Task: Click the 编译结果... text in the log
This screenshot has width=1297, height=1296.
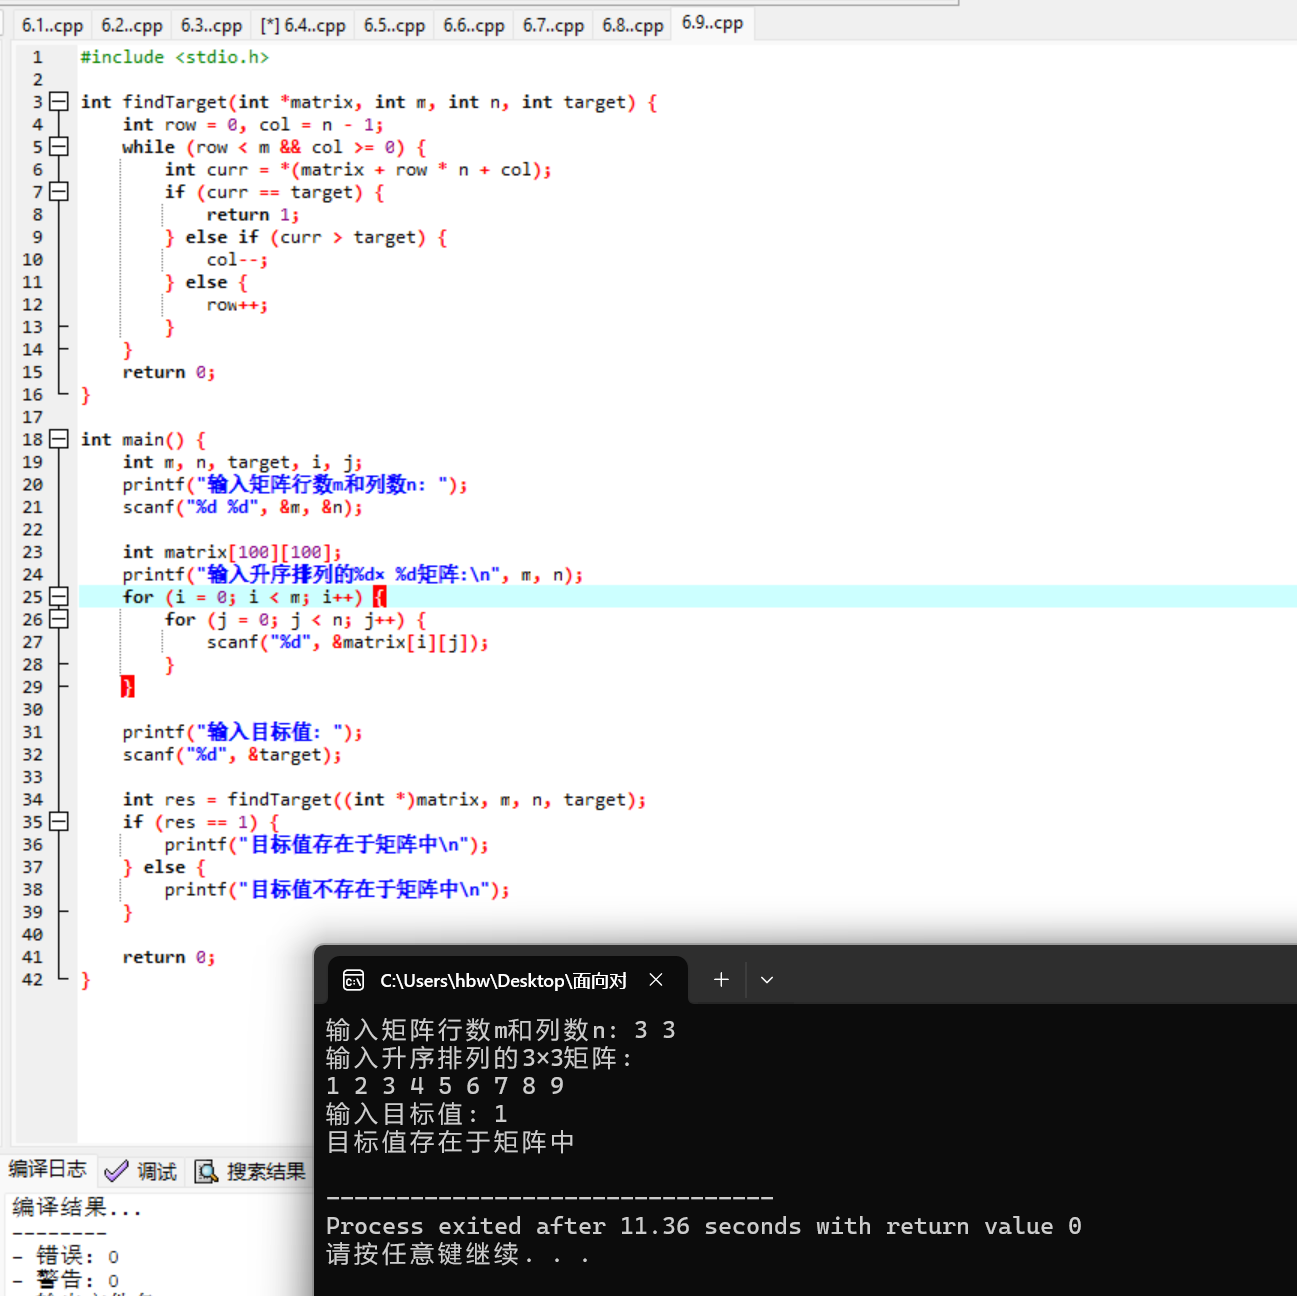Action: point(77,1207)
